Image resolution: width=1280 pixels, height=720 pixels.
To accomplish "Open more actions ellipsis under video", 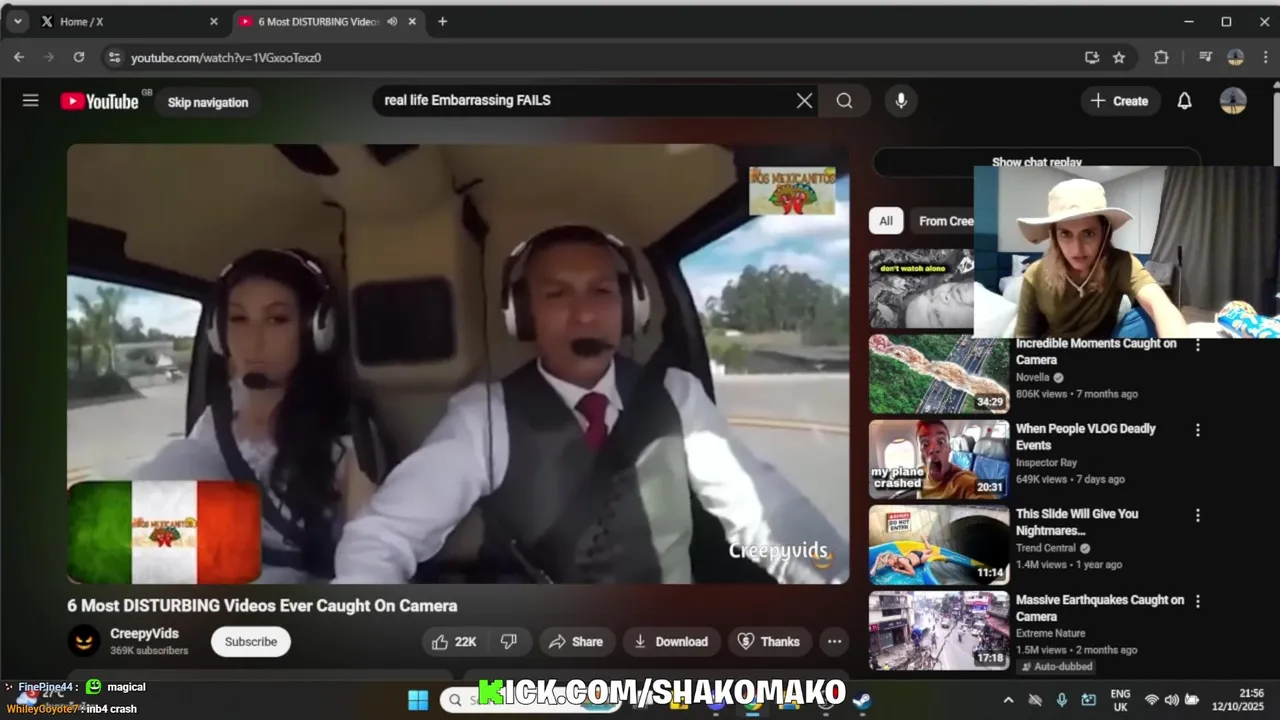I will click(x=834, y=642).
